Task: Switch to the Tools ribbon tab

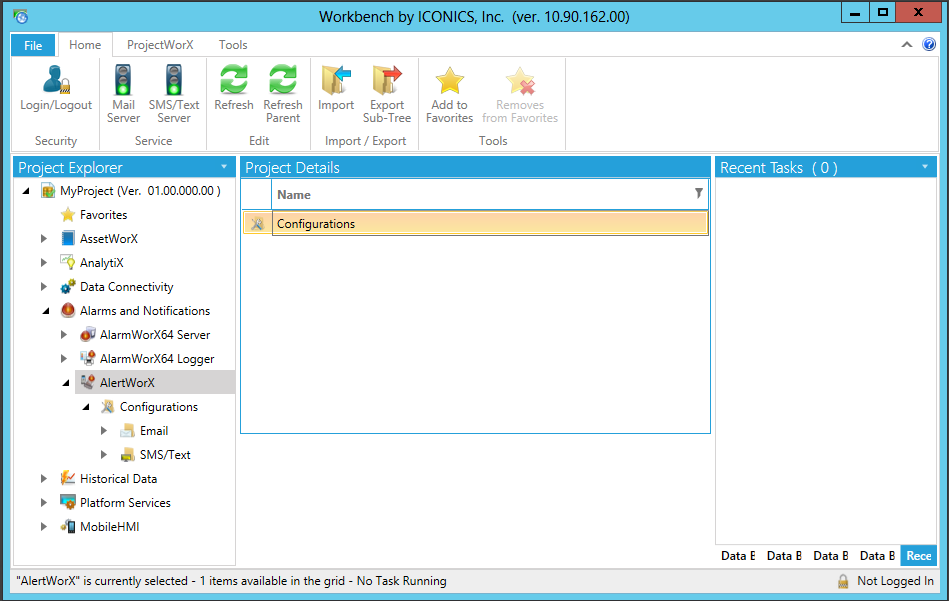Action: (x=233, y=45)
